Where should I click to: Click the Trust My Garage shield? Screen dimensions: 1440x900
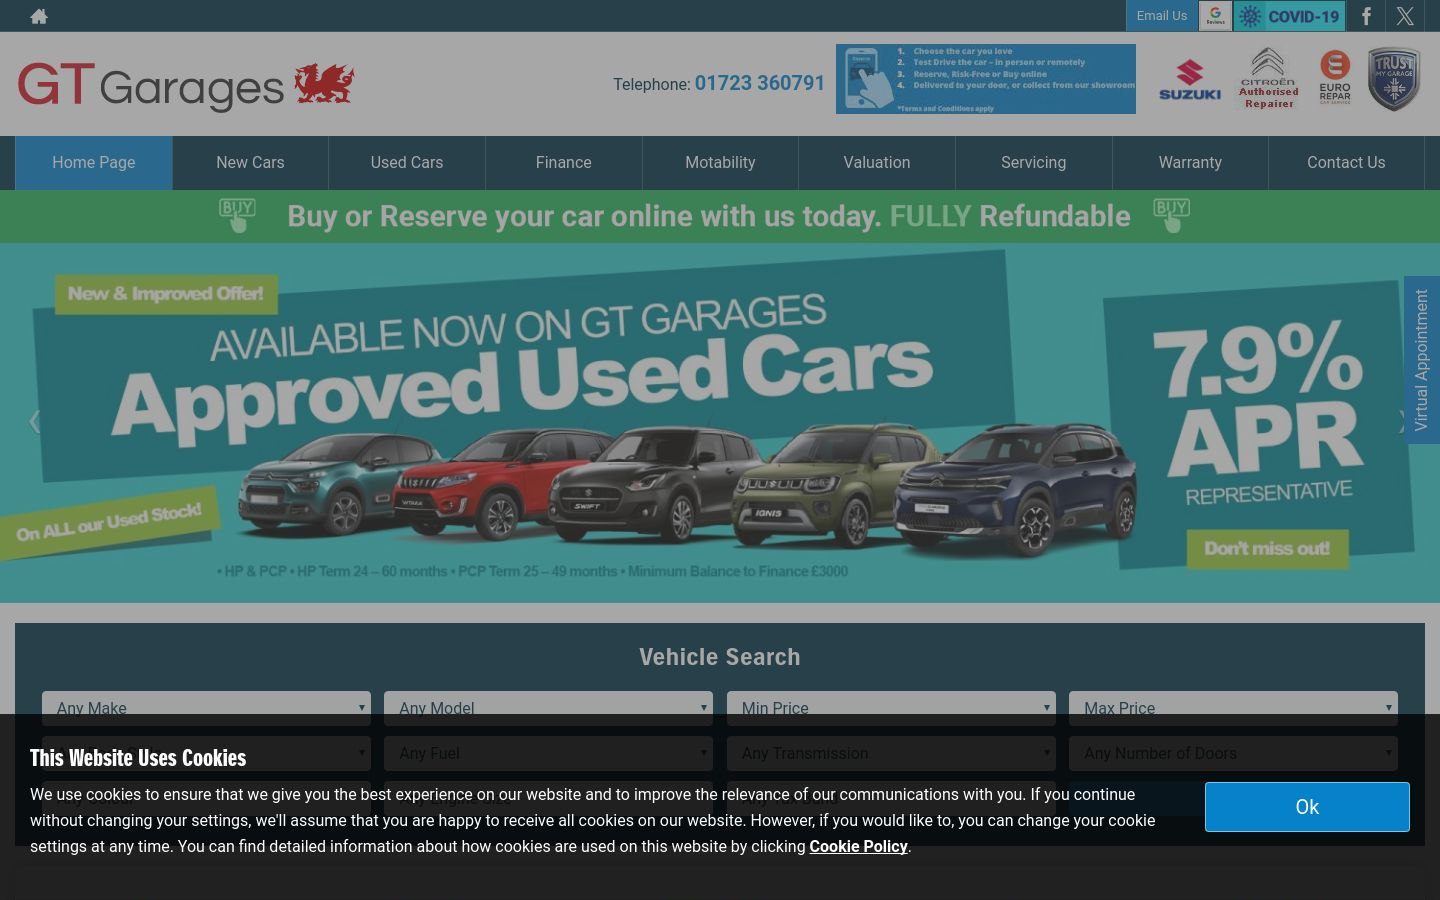pyautogui.click(x=1394, y=79)
